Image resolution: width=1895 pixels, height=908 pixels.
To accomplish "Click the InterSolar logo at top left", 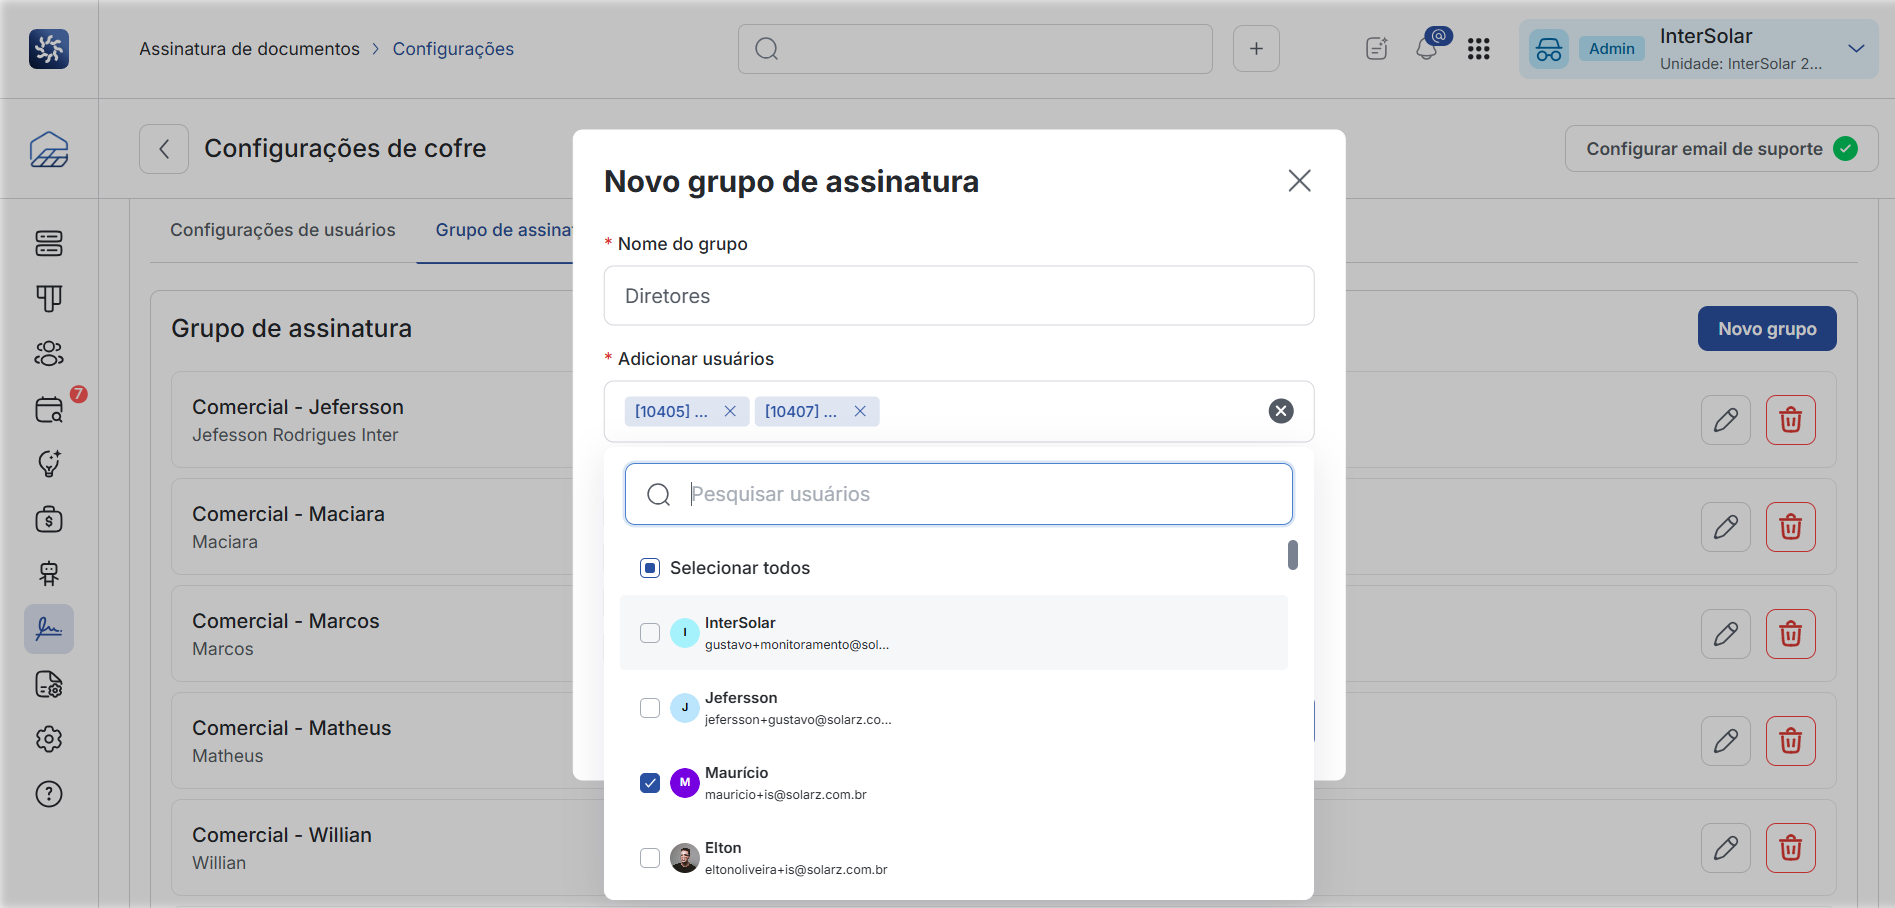I will pyautogui.click(x=49, y=49).
